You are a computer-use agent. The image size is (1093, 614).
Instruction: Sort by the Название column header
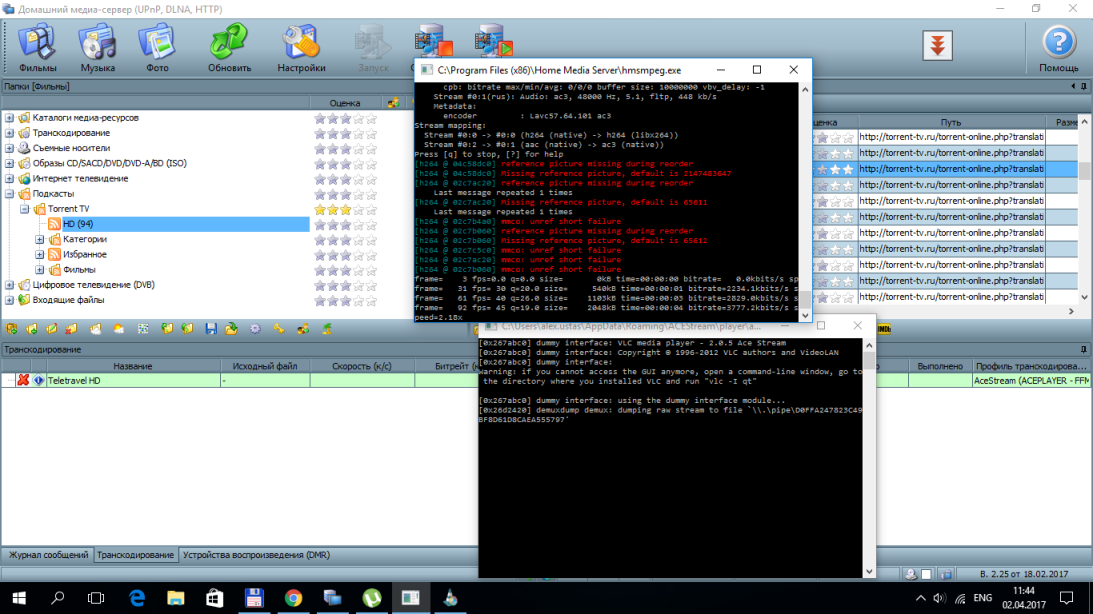point(132,366)
